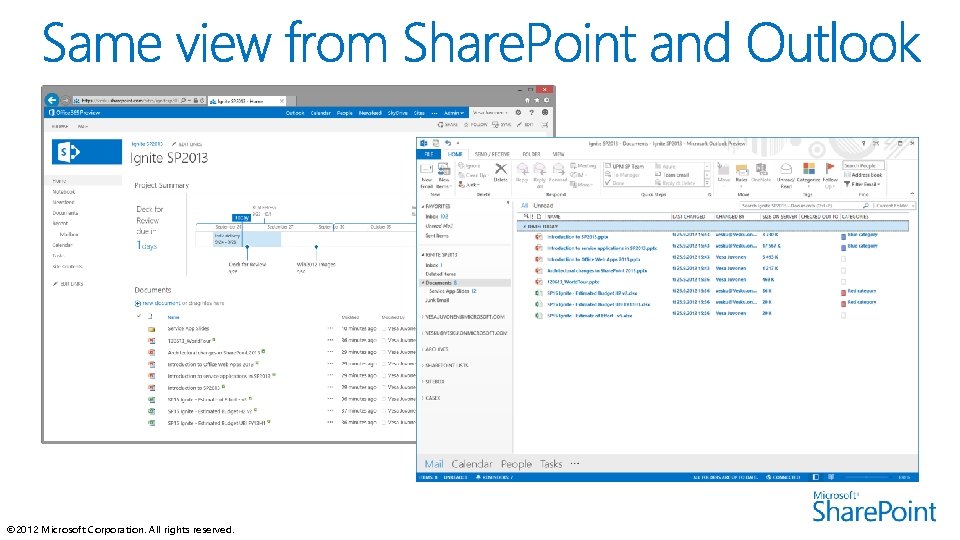The image size is (960, 540).
Task: Click the Follow Up flag icon
Action: [x=830, y=168]
